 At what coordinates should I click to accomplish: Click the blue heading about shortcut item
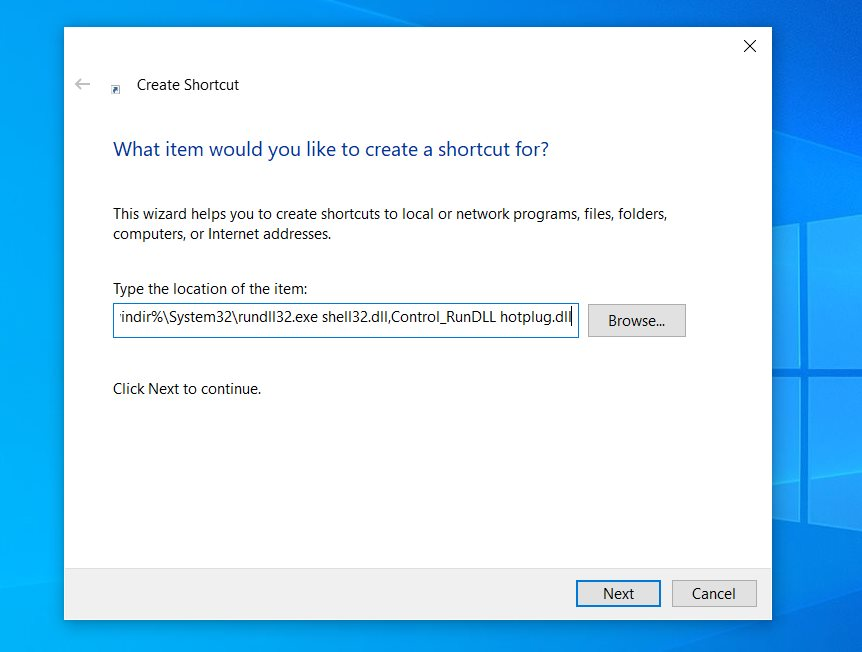pos(330,150)
